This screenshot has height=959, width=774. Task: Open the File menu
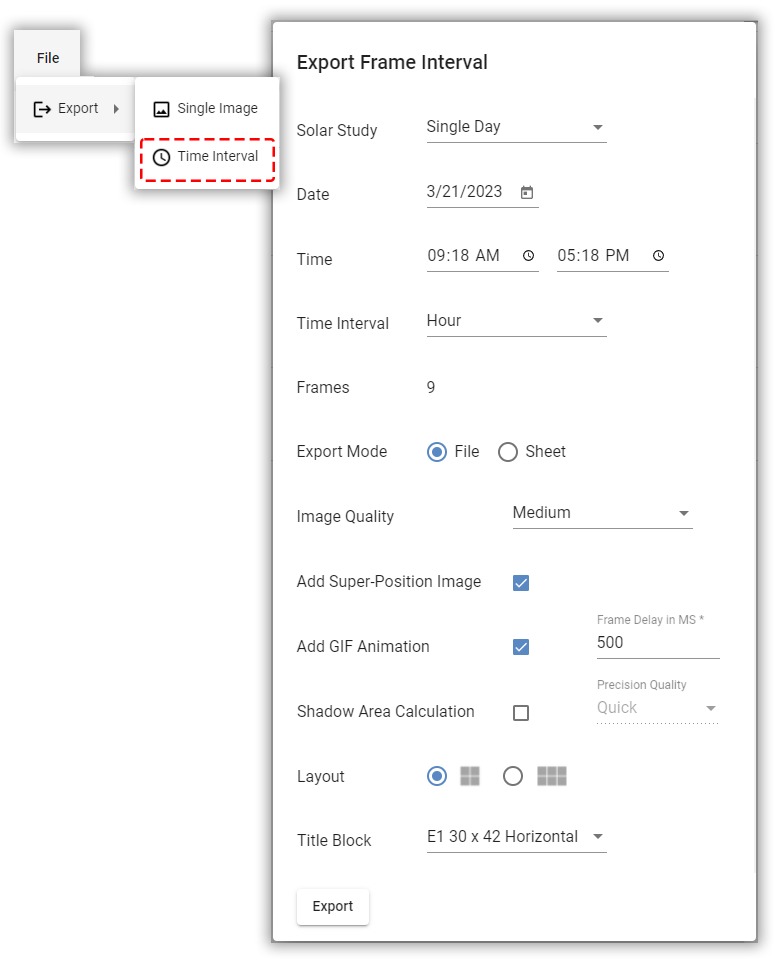tap(47, 56)
